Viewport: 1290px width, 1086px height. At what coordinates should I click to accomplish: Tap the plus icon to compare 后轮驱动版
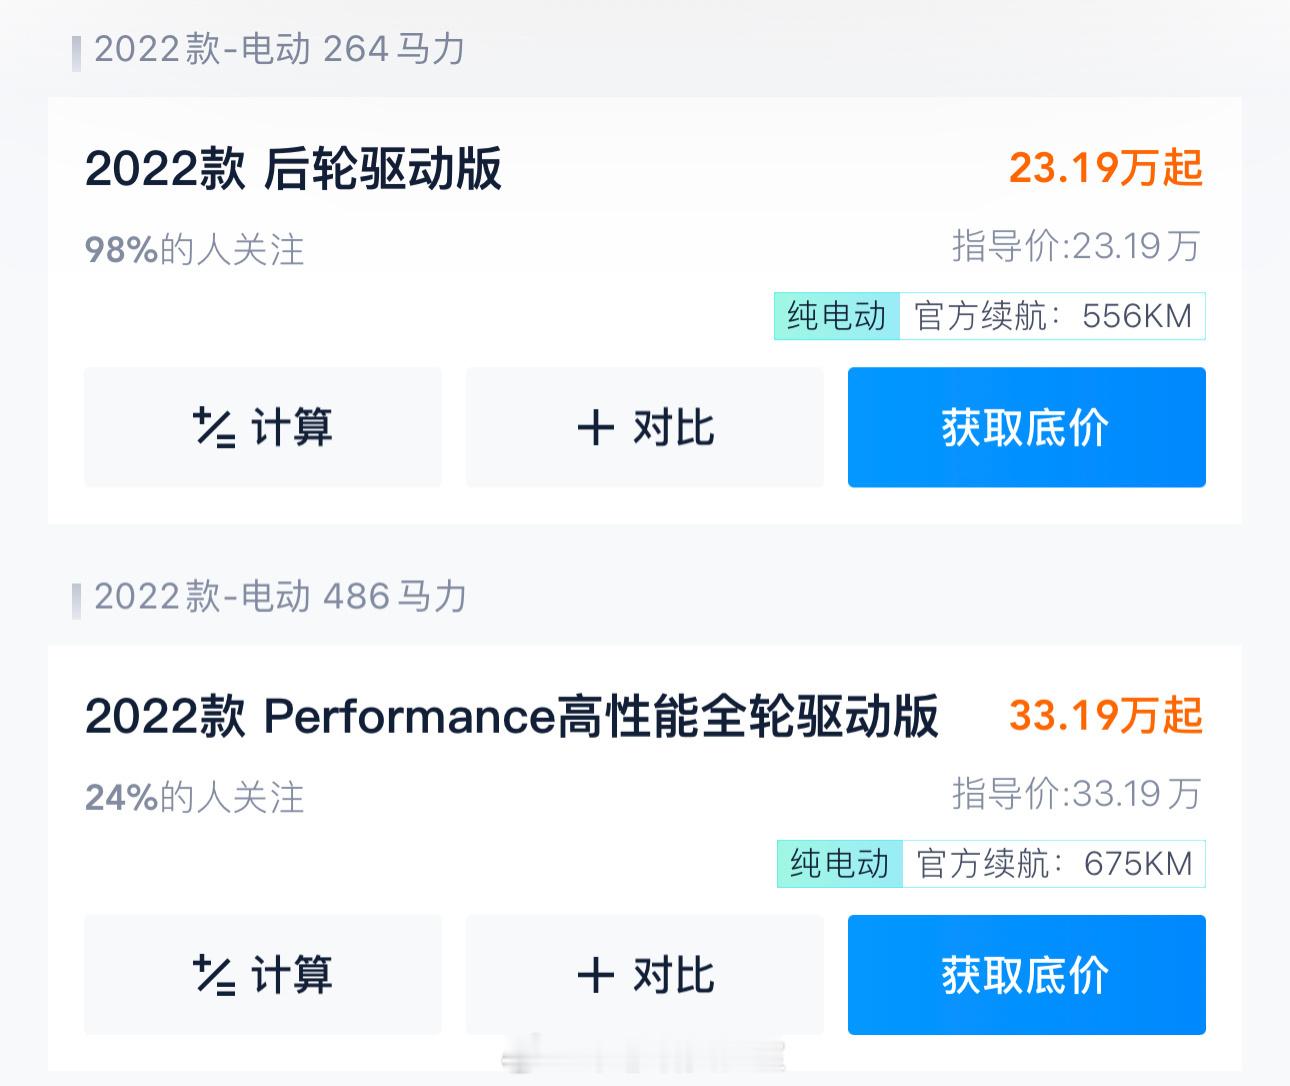pos(595,428)
